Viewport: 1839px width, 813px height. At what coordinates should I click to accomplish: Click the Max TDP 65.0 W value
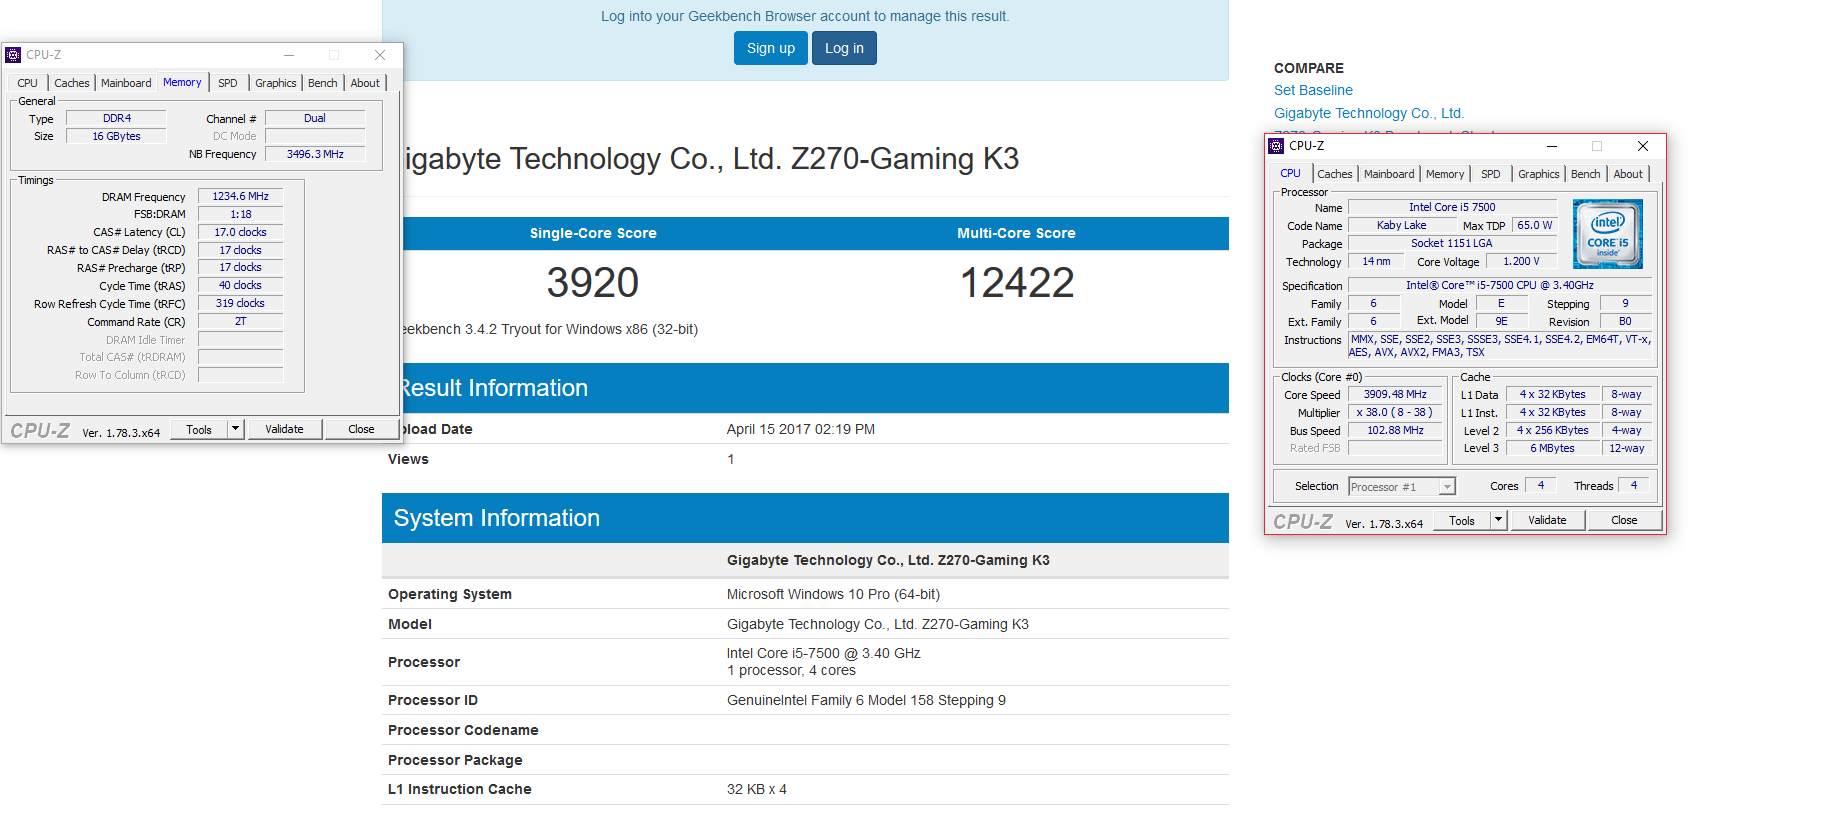[x=1535, y=225]
